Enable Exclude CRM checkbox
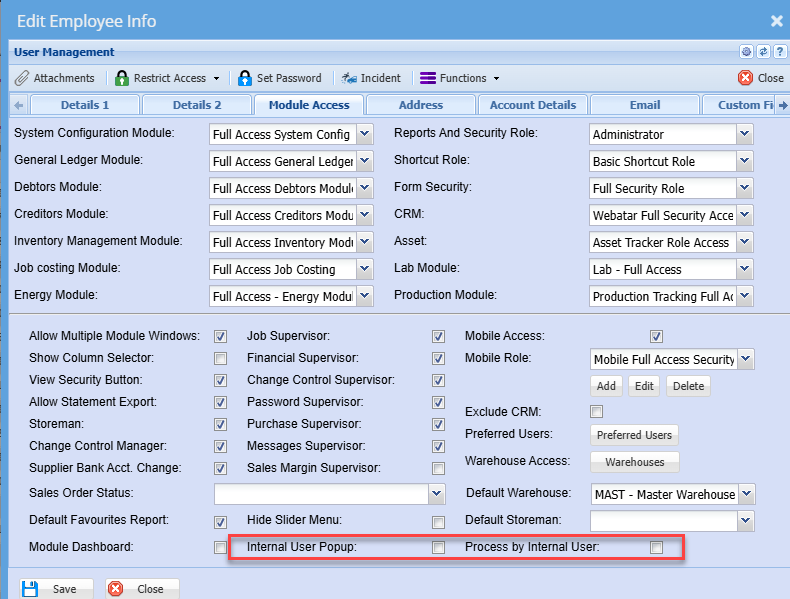 click(597, 412)
